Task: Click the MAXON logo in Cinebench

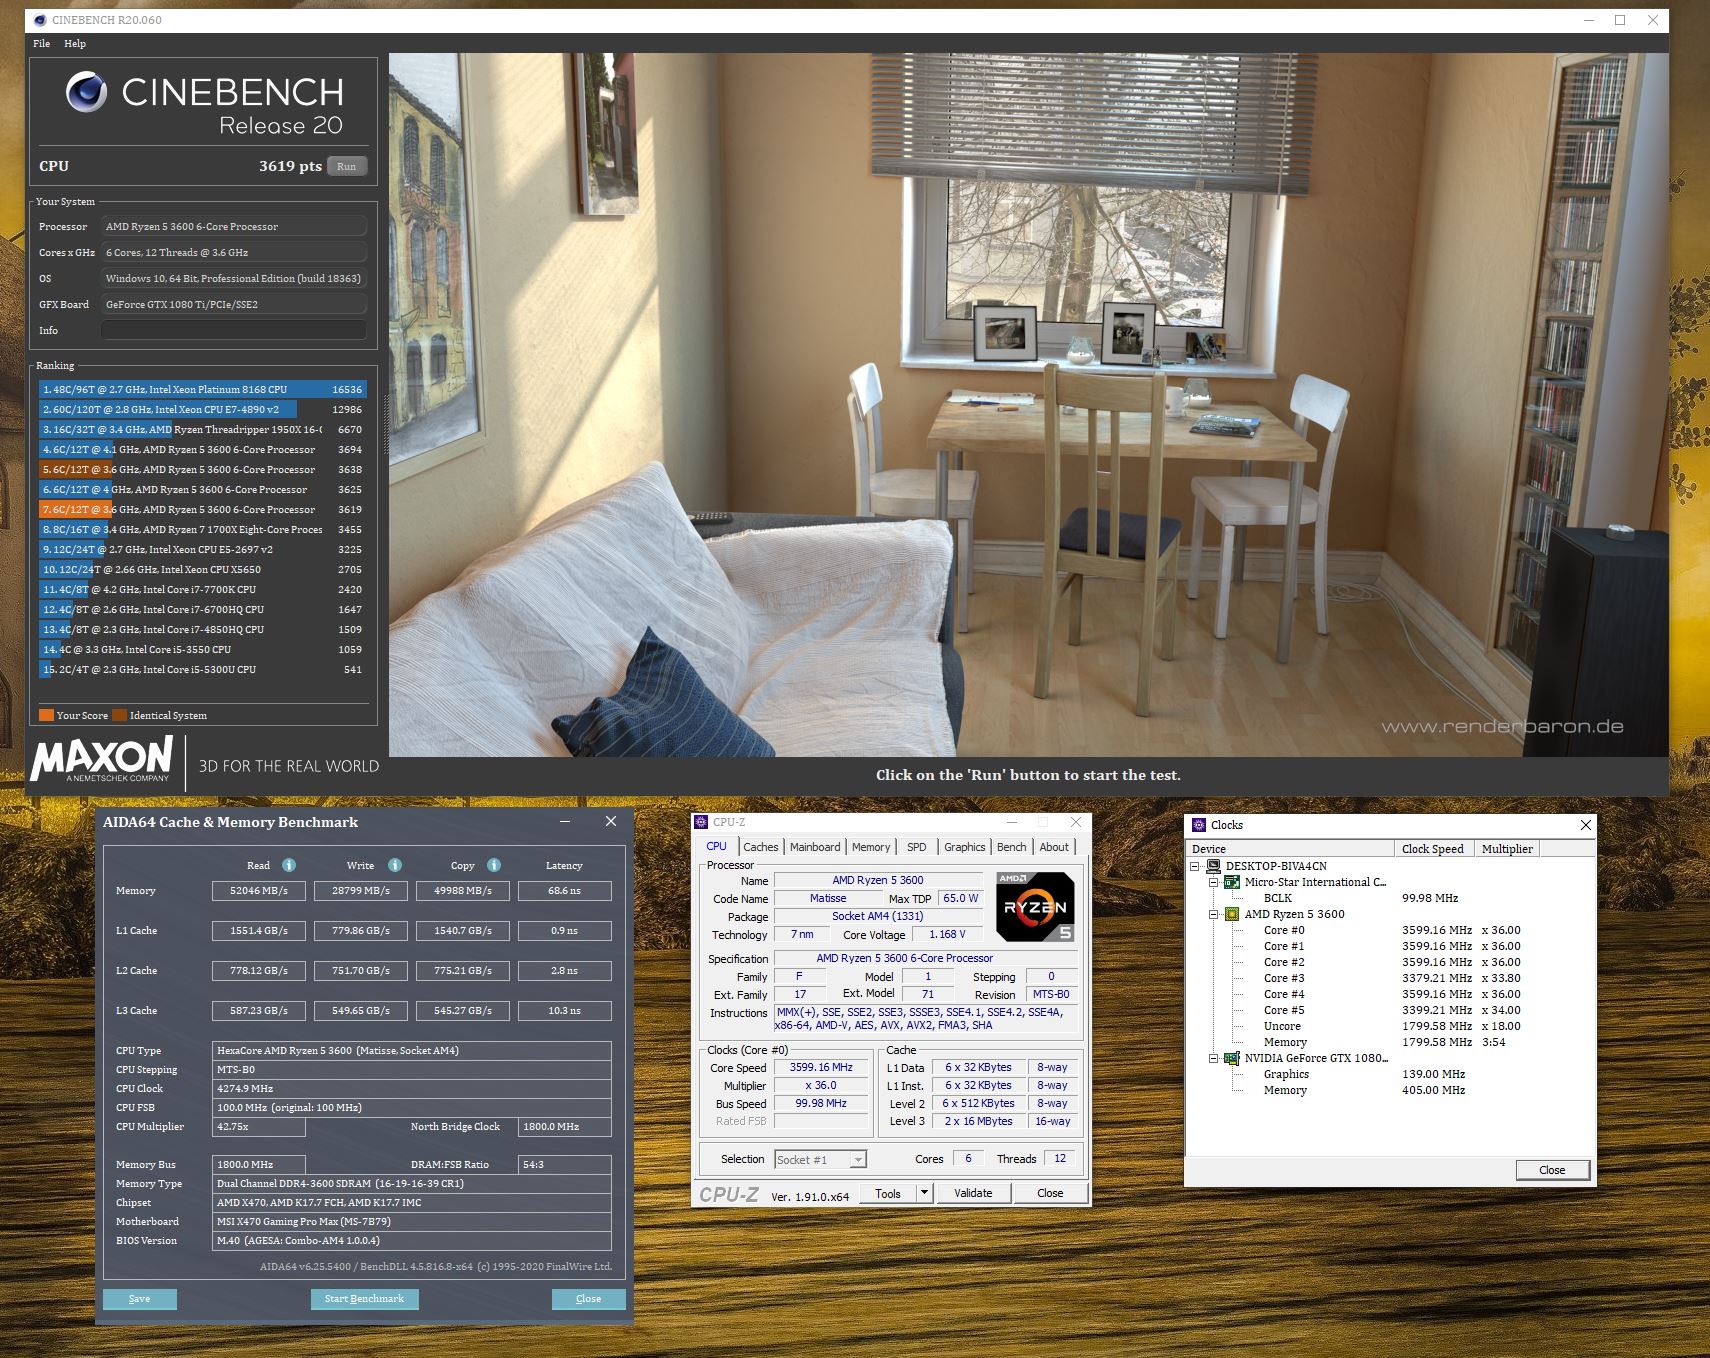Action: tap(102, 760)
